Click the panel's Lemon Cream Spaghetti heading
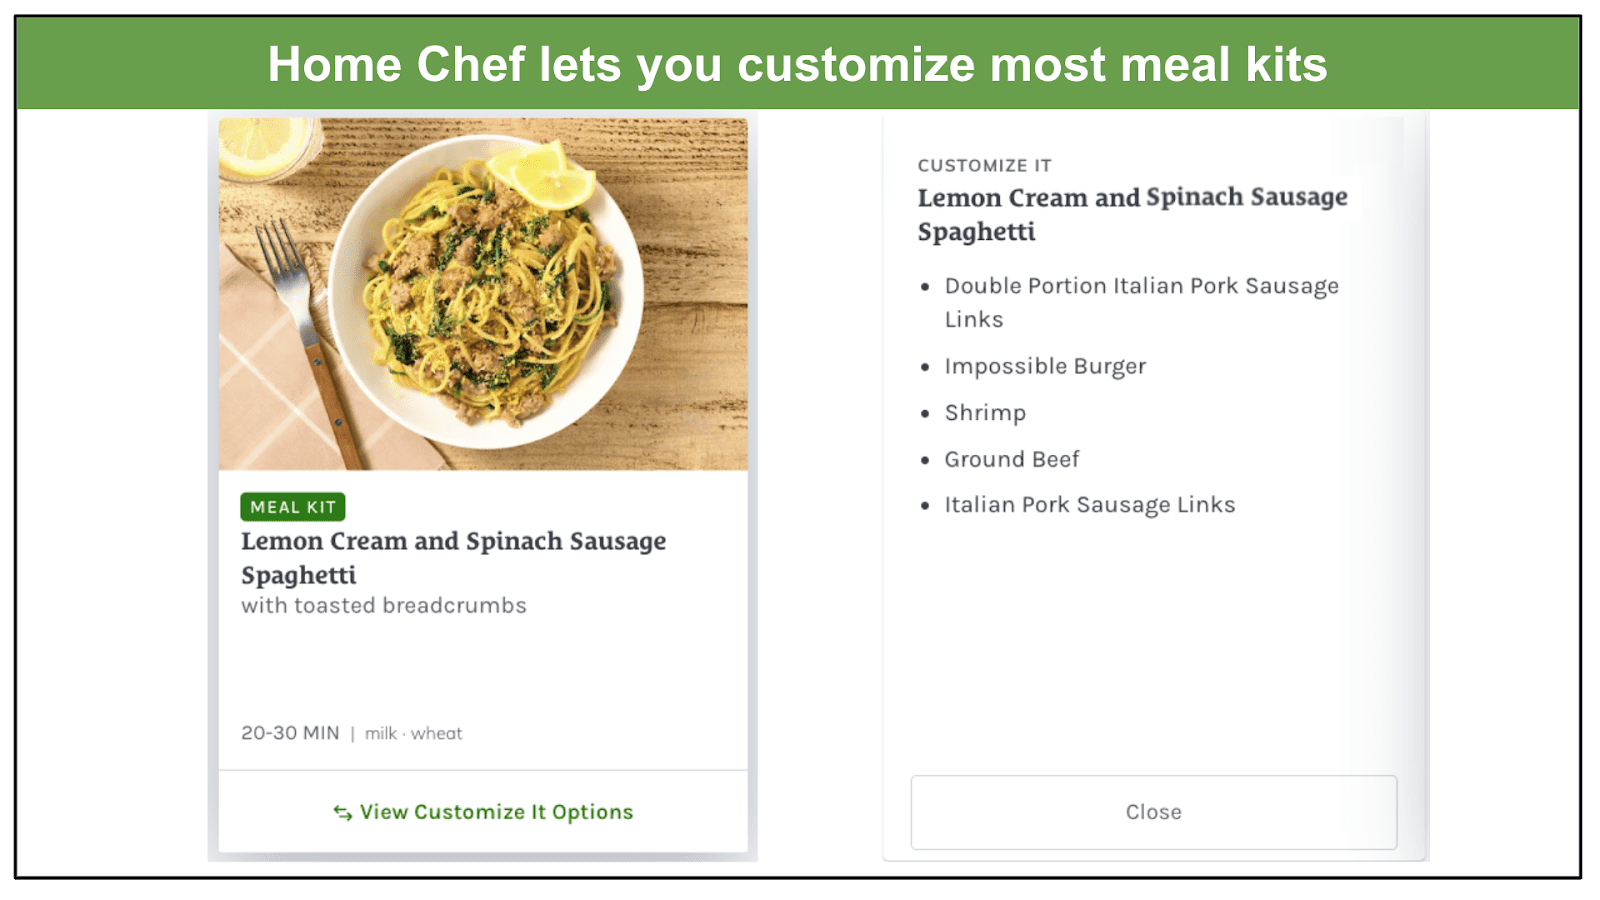Viewport: 1600px width, 900px height. (1132, 214)
